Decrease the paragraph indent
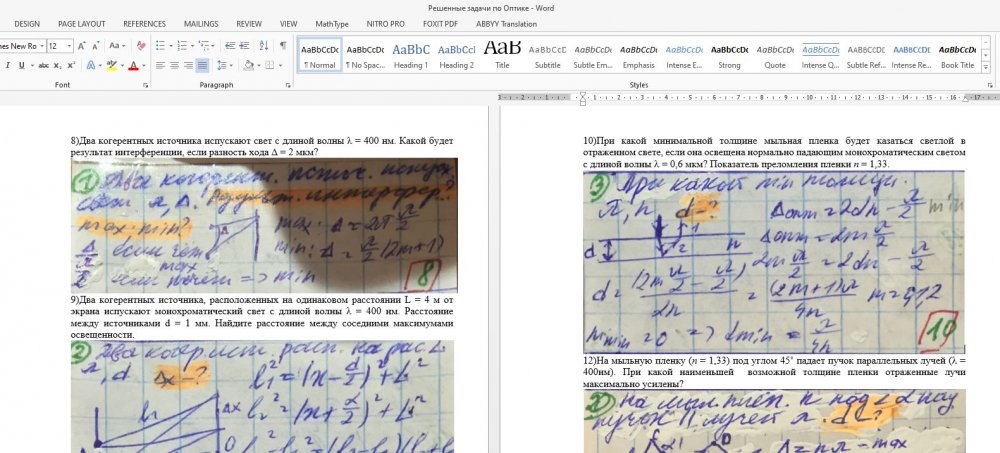Image resolution: width=1000 pixels, height=453 pixels. [230, 46]
